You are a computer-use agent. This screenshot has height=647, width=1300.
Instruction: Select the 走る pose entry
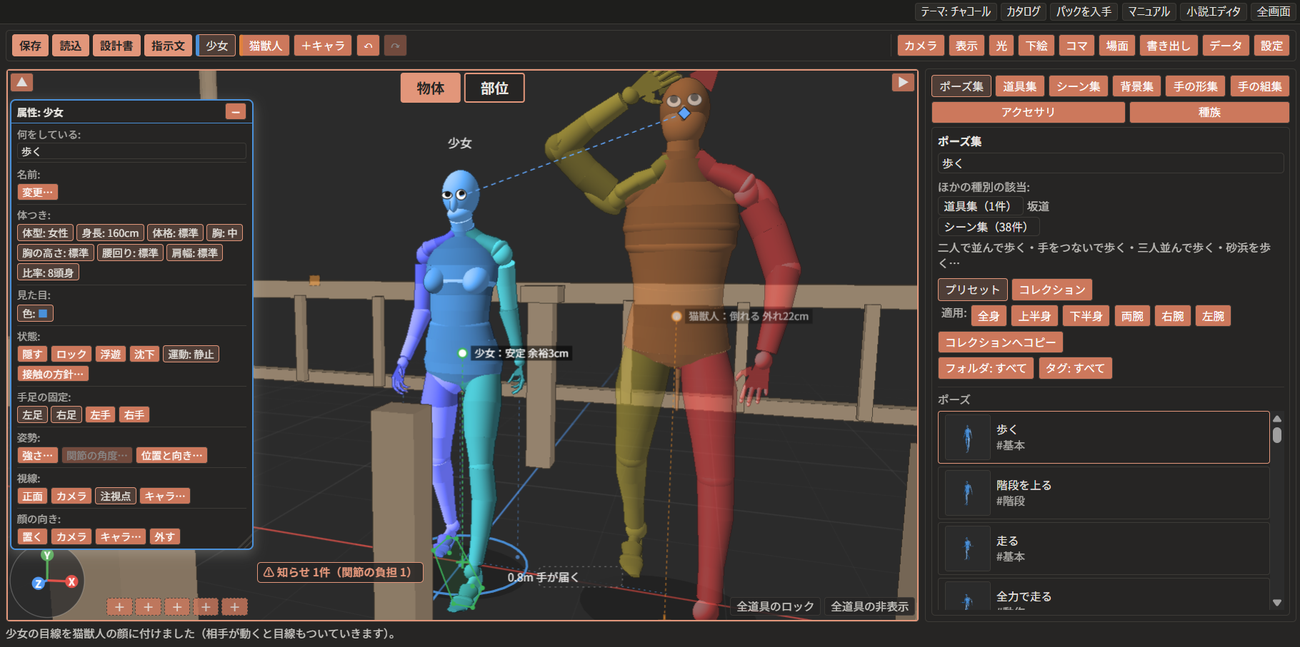(1104, 548)
